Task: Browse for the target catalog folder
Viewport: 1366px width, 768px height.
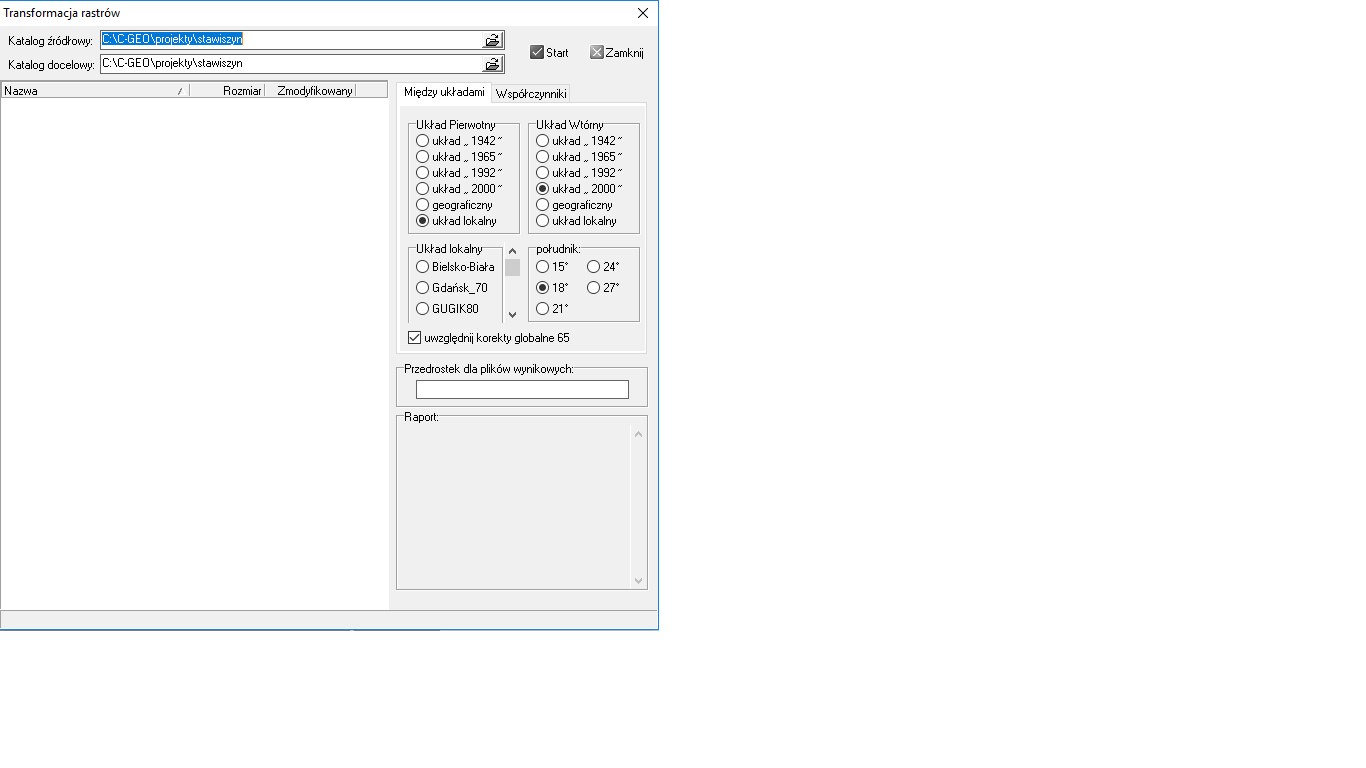Action: point(492,64)
